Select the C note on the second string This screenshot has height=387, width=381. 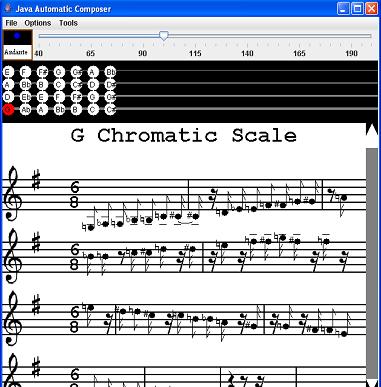coord(59,85)
